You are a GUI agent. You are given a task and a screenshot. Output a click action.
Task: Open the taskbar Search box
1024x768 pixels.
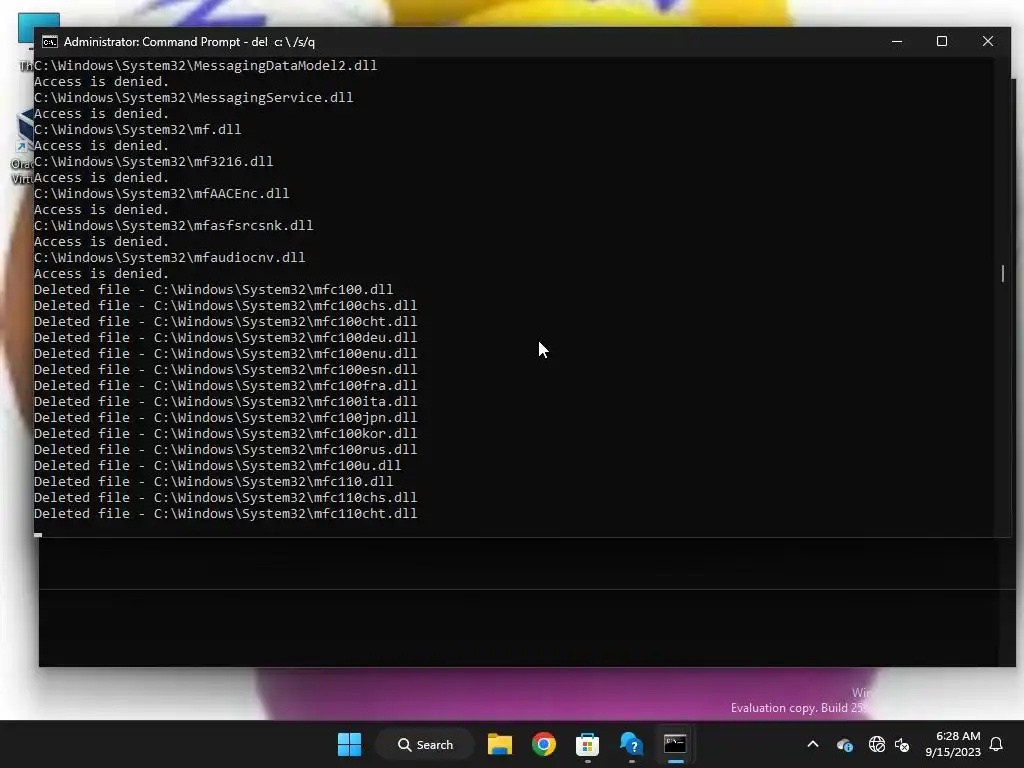pyautogui.click(x=425, y=744)
